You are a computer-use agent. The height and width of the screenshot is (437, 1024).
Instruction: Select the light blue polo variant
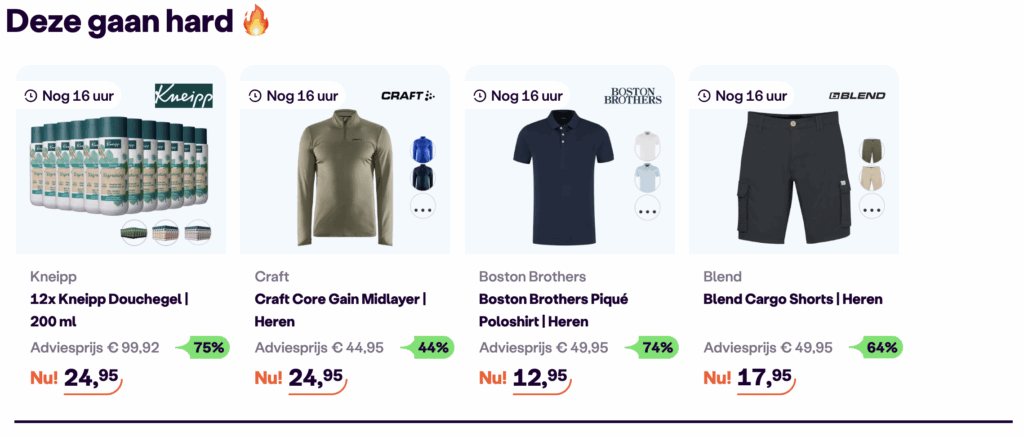tap(647, 178)
